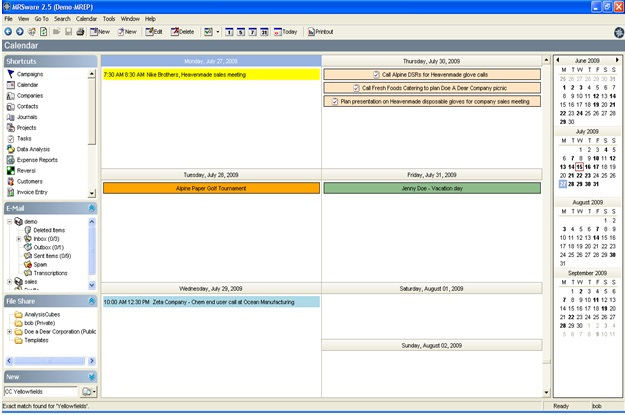Open the Help menu
625x415 pixels.
[x=150, y=19]
